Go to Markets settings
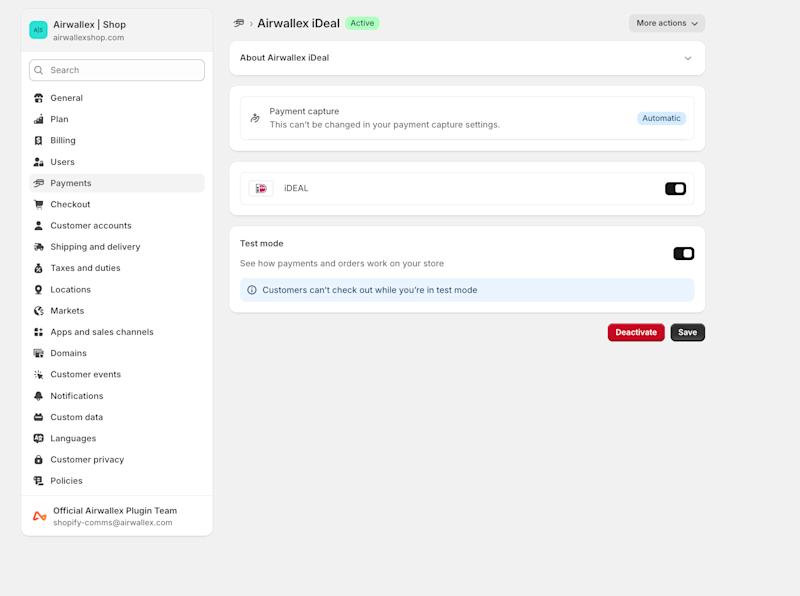This screenshot has width=800, height=596. click(117, 311)
